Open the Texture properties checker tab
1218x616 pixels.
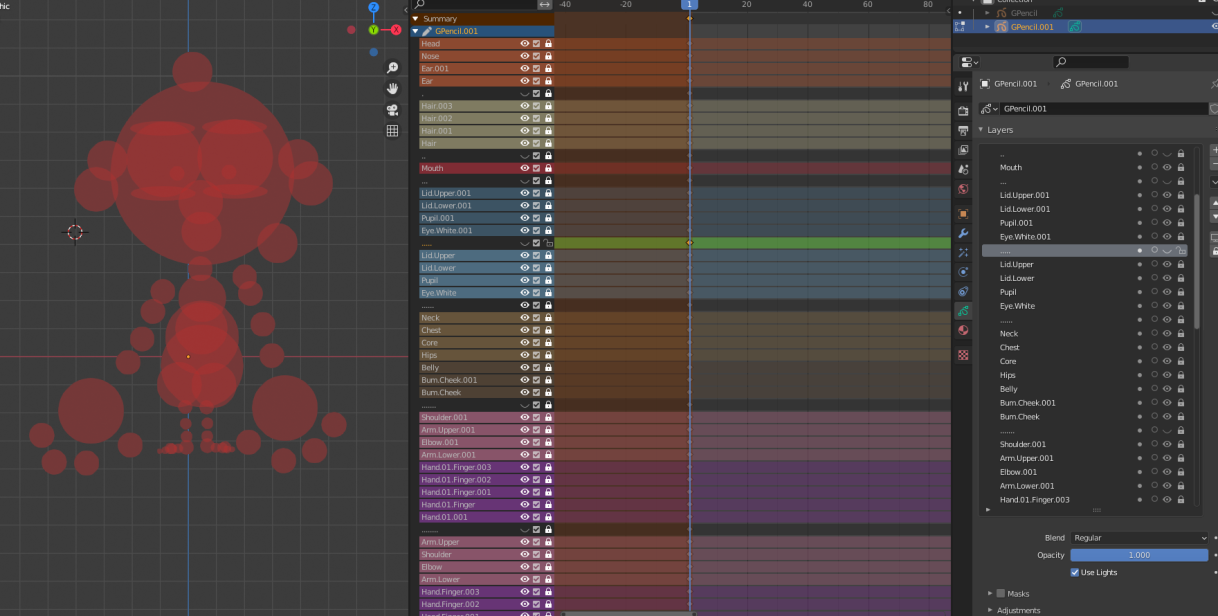[x=963, y=355]
